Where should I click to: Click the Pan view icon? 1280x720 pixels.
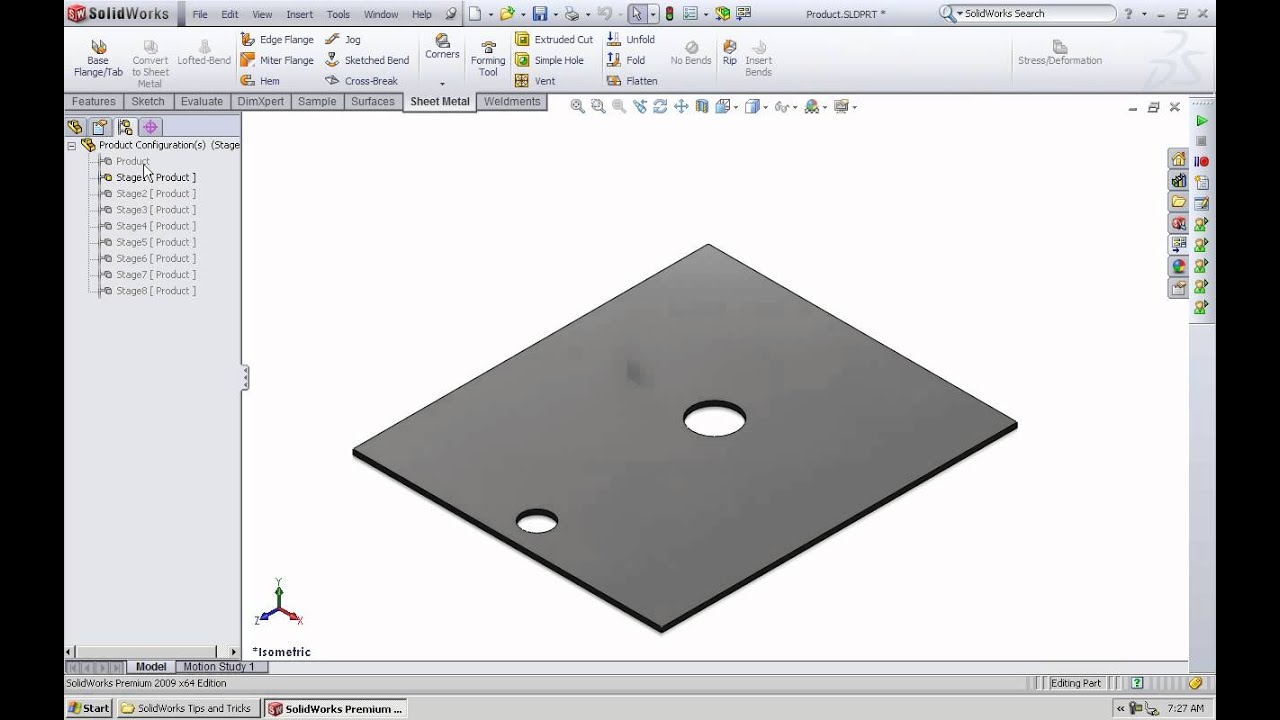(x=681, y=107)
